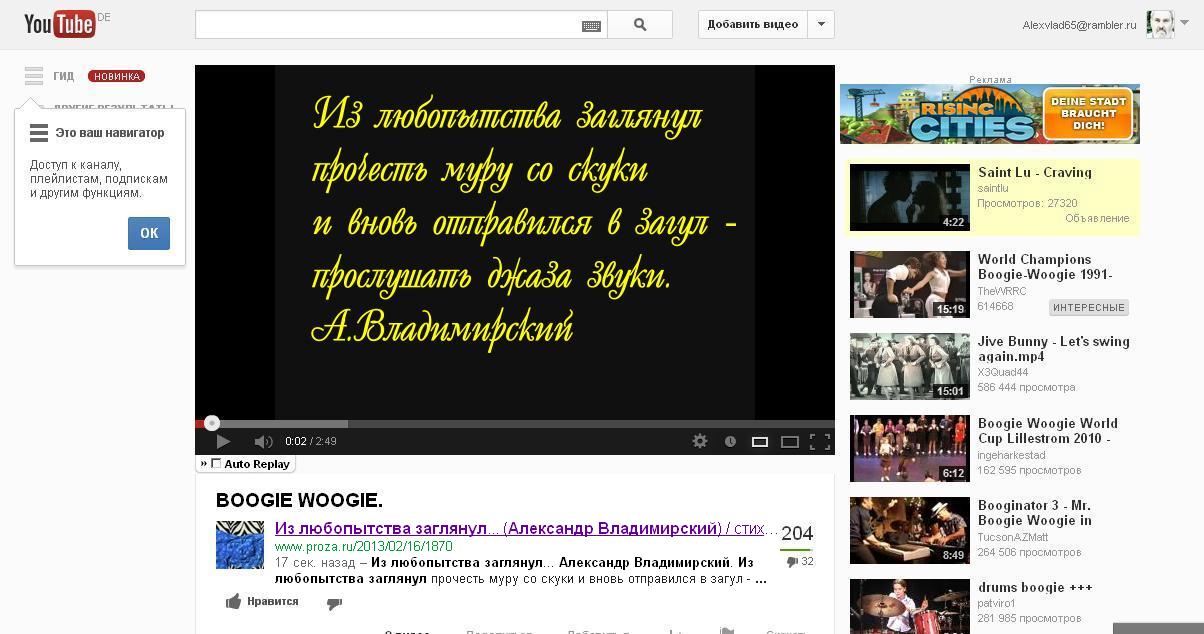Click the ingeharkestad channel name
Image resolution: width=1204 pixels, height=634 pixels.
1014,455
